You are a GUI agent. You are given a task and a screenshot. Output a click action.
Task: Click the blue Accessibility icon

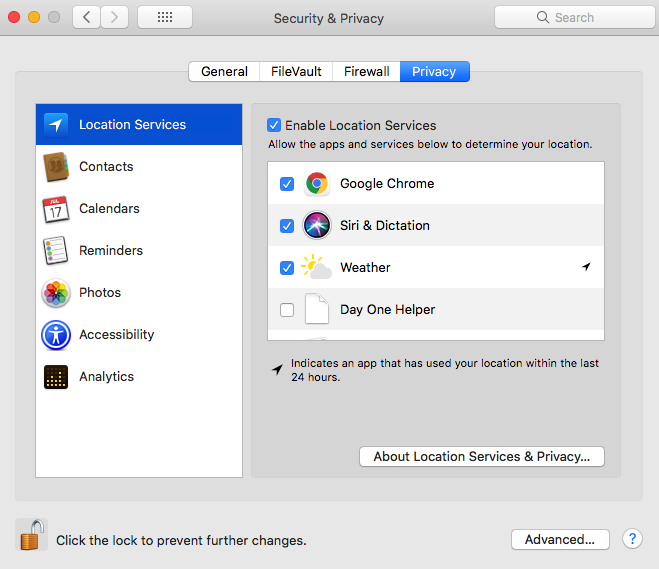56,335
